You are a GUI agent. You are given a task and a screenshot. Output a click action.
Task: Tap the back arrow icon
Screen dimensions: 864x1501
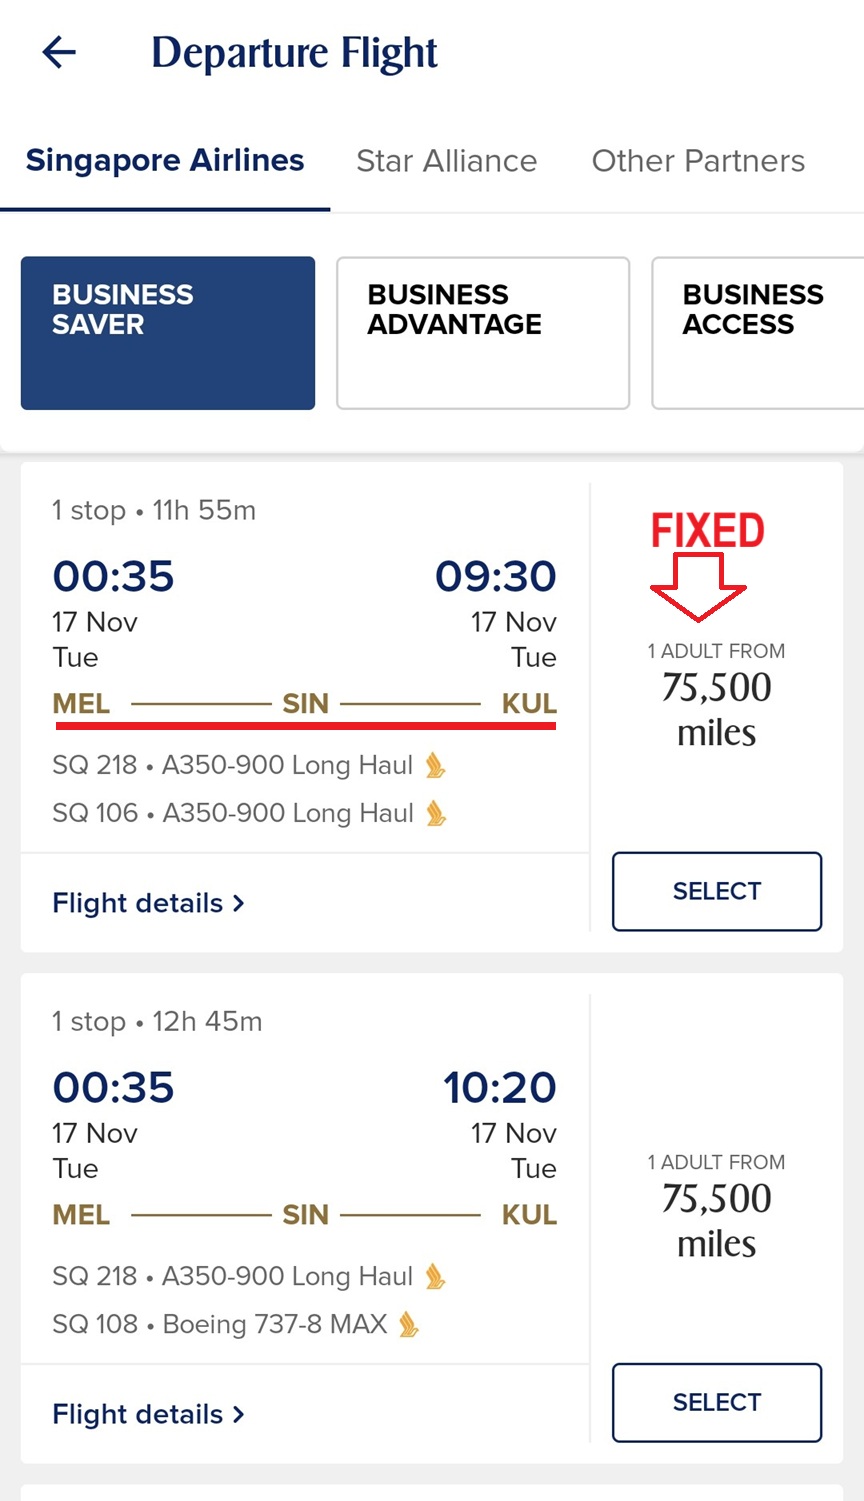tap(59, 52)
